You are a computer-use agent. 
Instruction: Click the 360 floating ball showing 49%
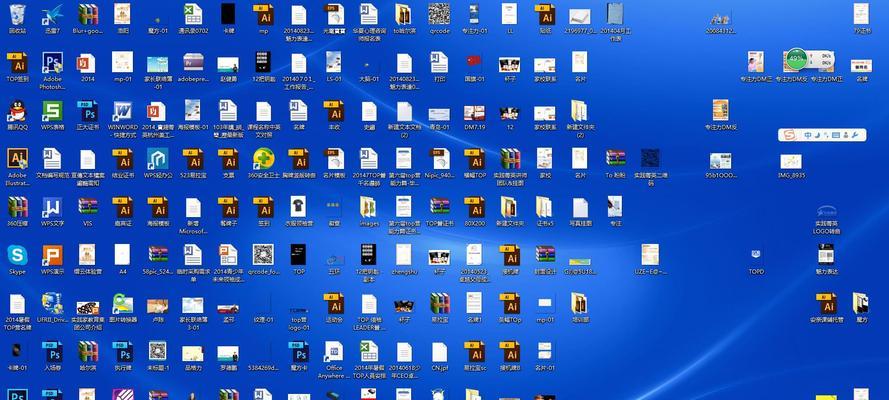[797, 58]
